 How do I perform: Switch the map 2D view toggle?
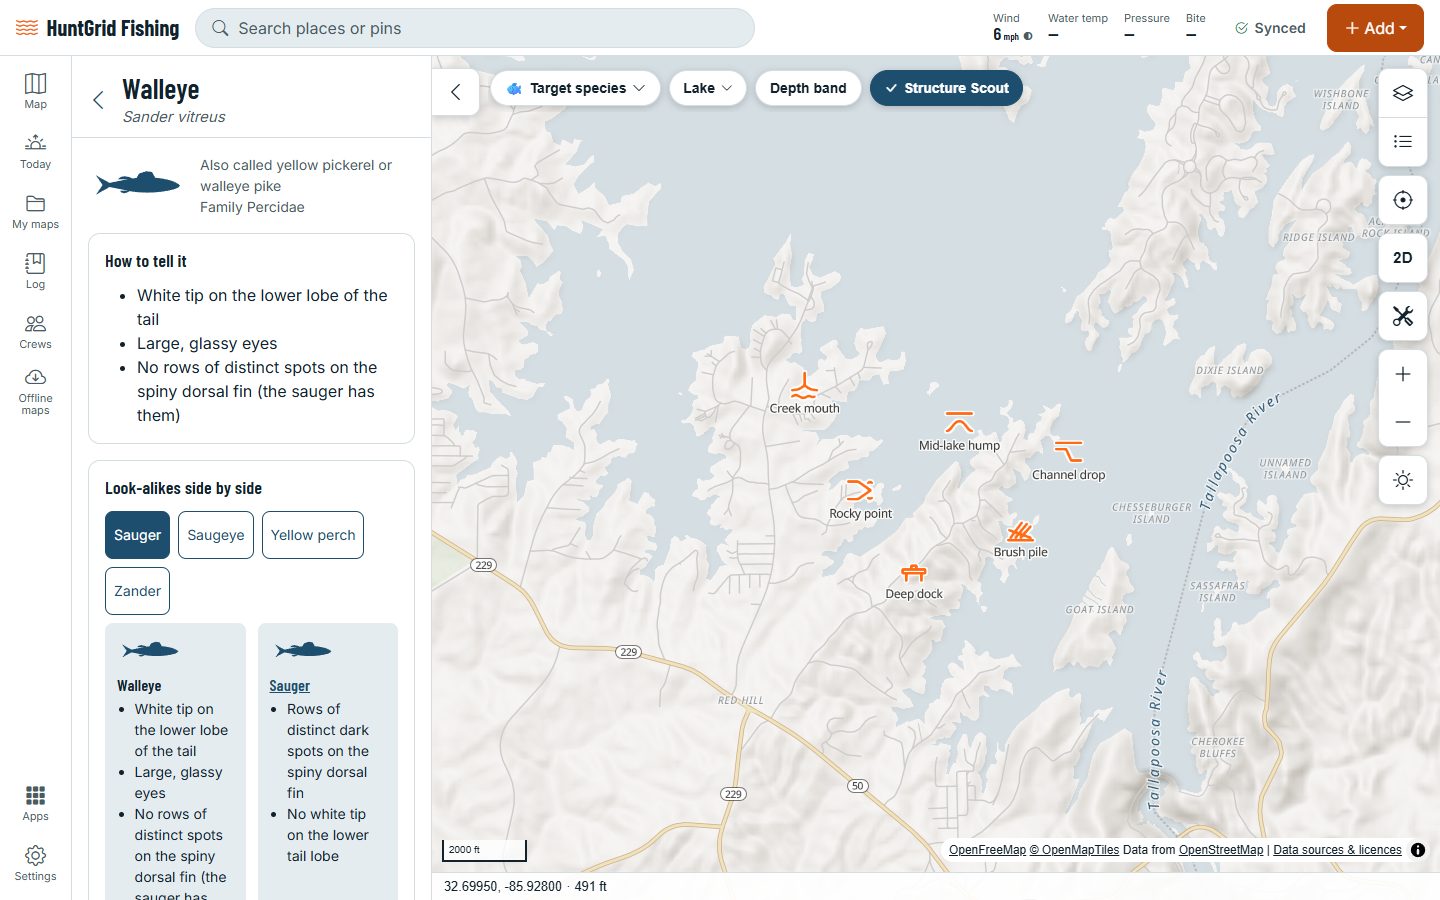(1403, 258)
